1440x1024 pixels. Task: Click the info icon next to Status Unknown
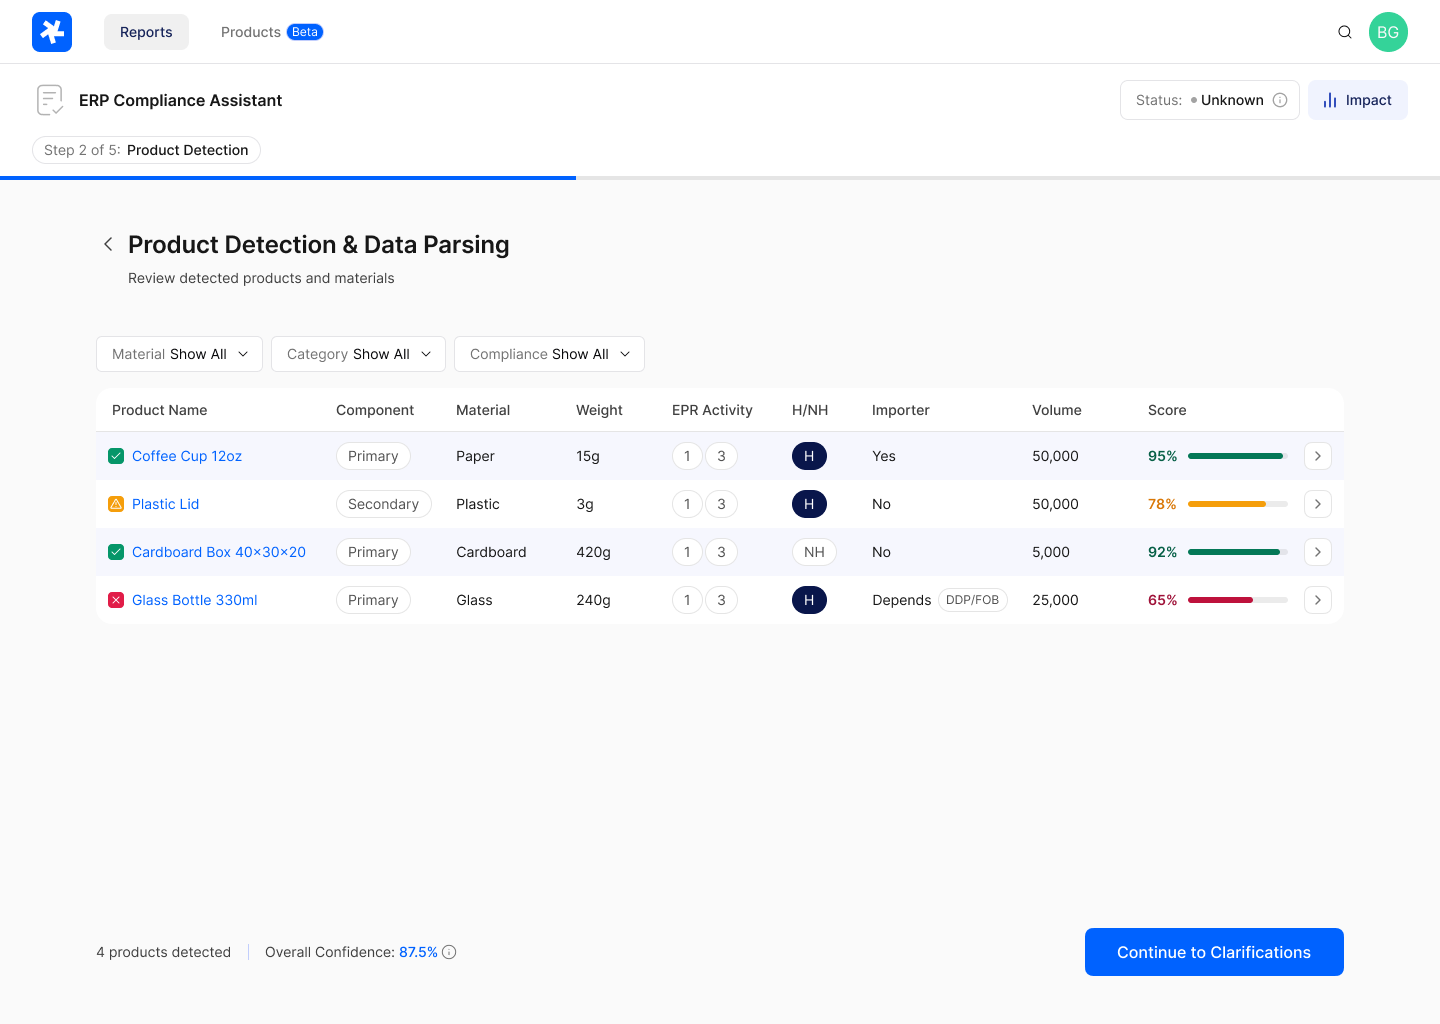[x=1281, y=99]
